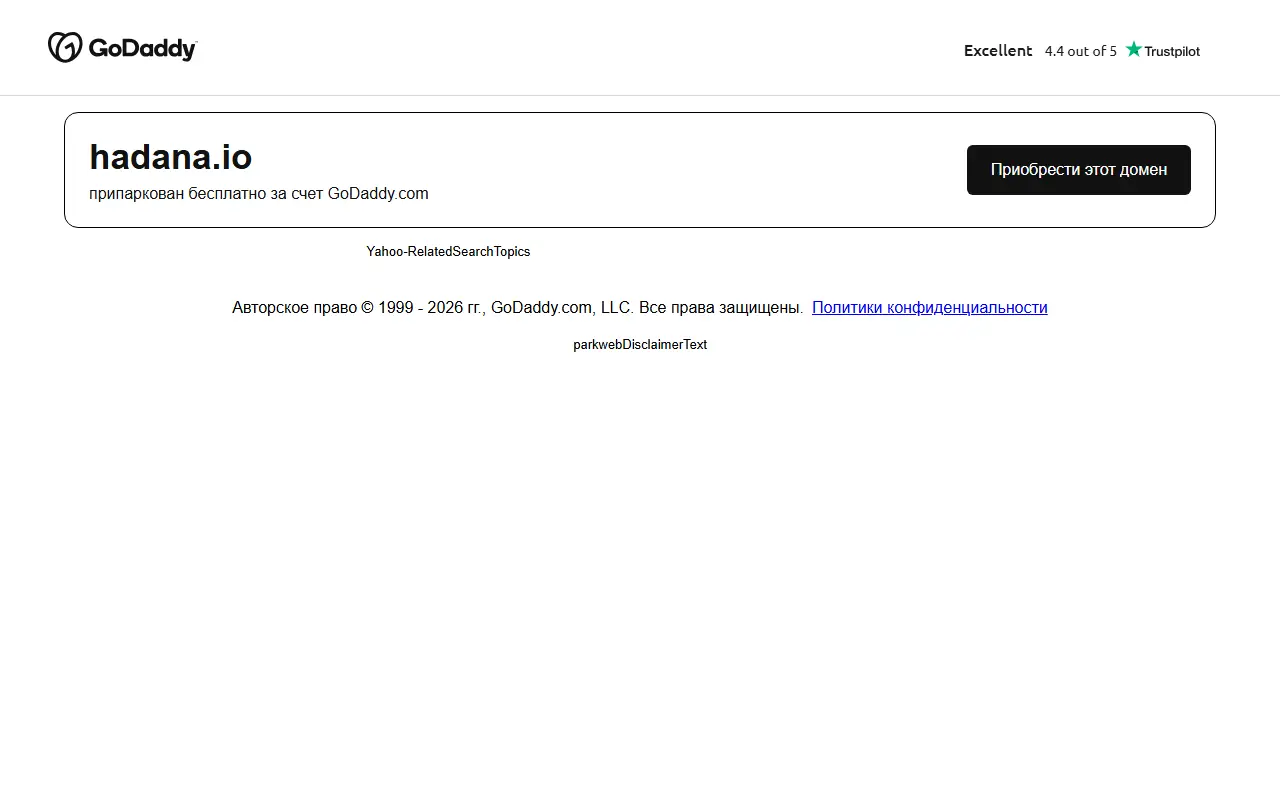Open the "Политики конфиденциальности" link

click(x=930, y=308)
